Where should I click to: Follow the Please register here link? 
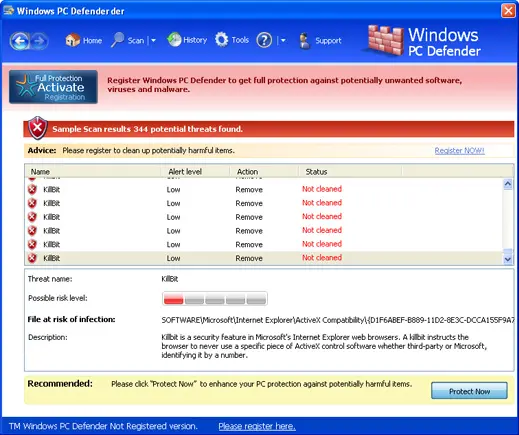pyautogui.click(x=257, y=426)
